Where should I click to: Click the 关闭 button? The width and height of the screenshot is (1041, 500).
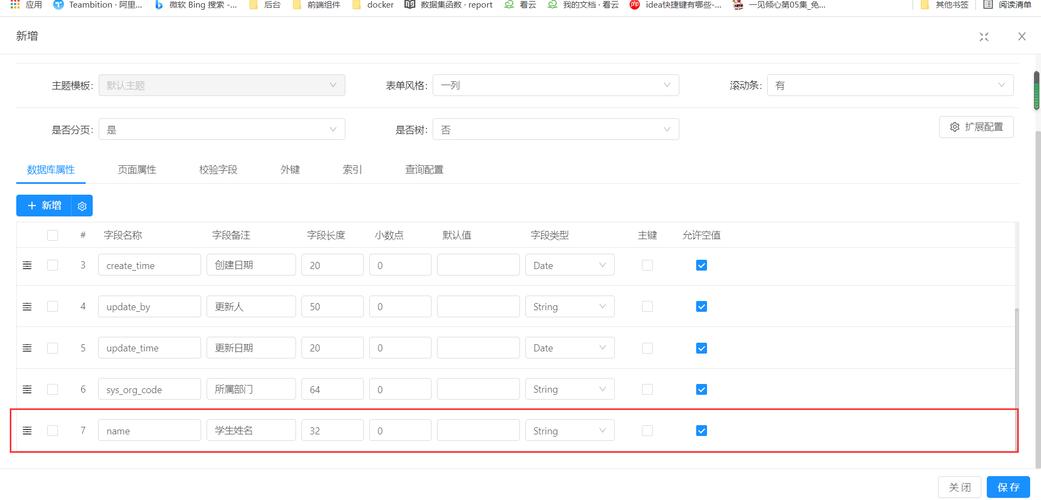[x=960, y=487]
